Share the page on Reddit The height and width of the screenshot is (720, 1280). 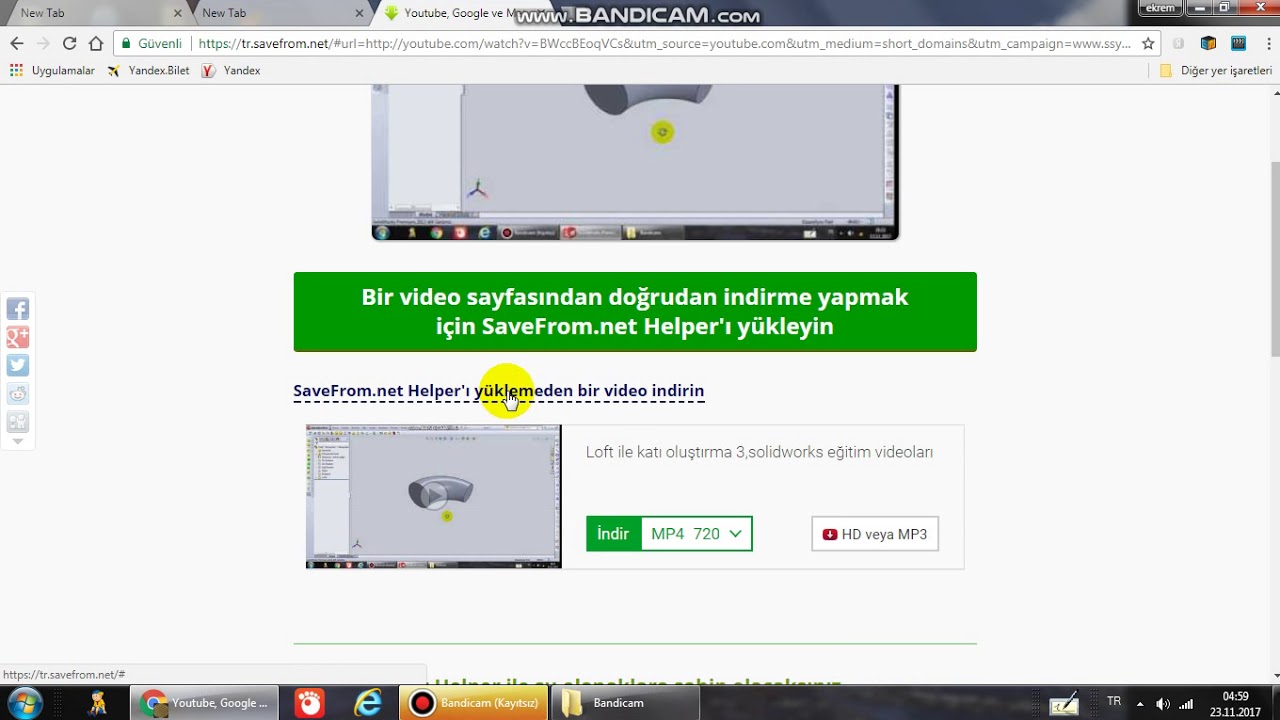click(18, 393)
